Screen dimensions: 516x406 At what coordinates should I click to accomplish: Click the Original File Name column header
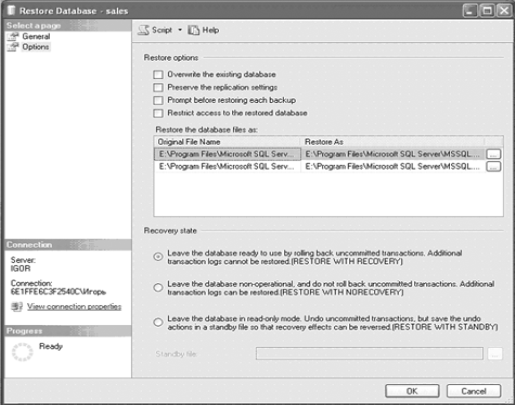click(x=227, y=142)
